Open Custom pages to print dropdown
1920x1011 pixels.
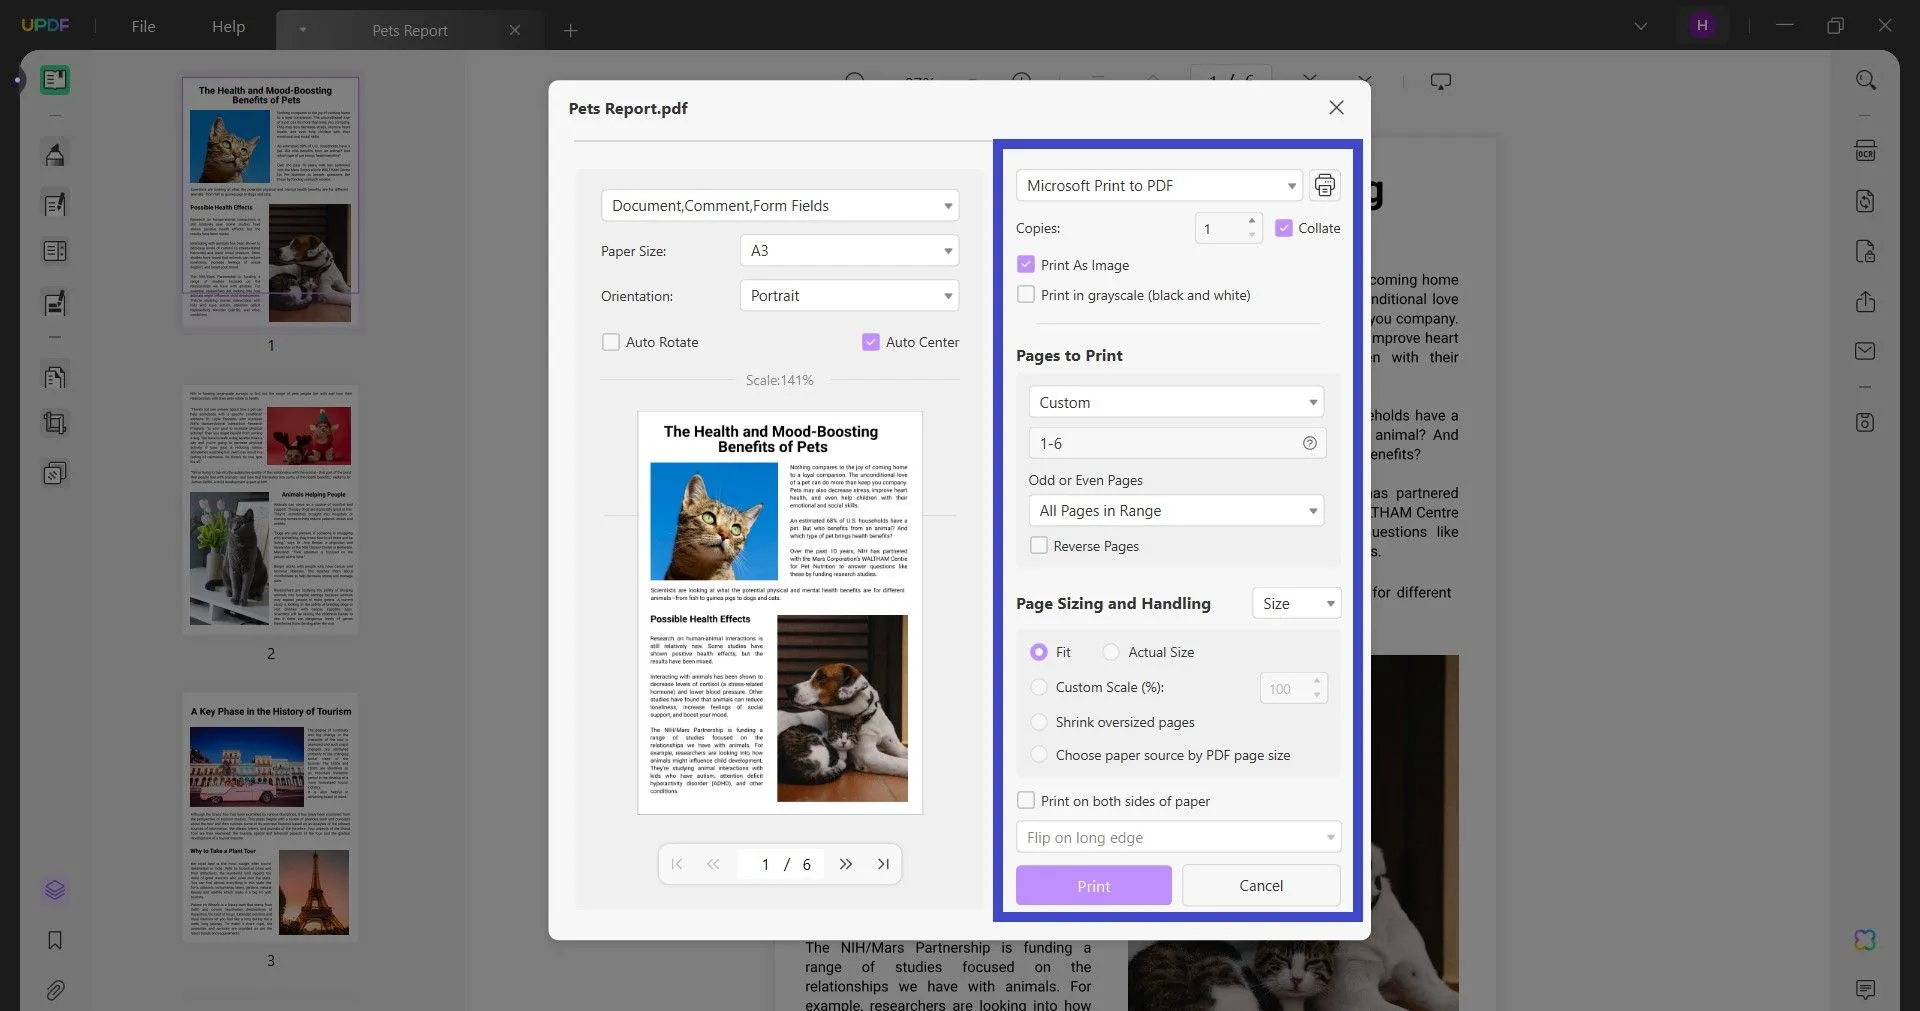tap(1176, 402)
